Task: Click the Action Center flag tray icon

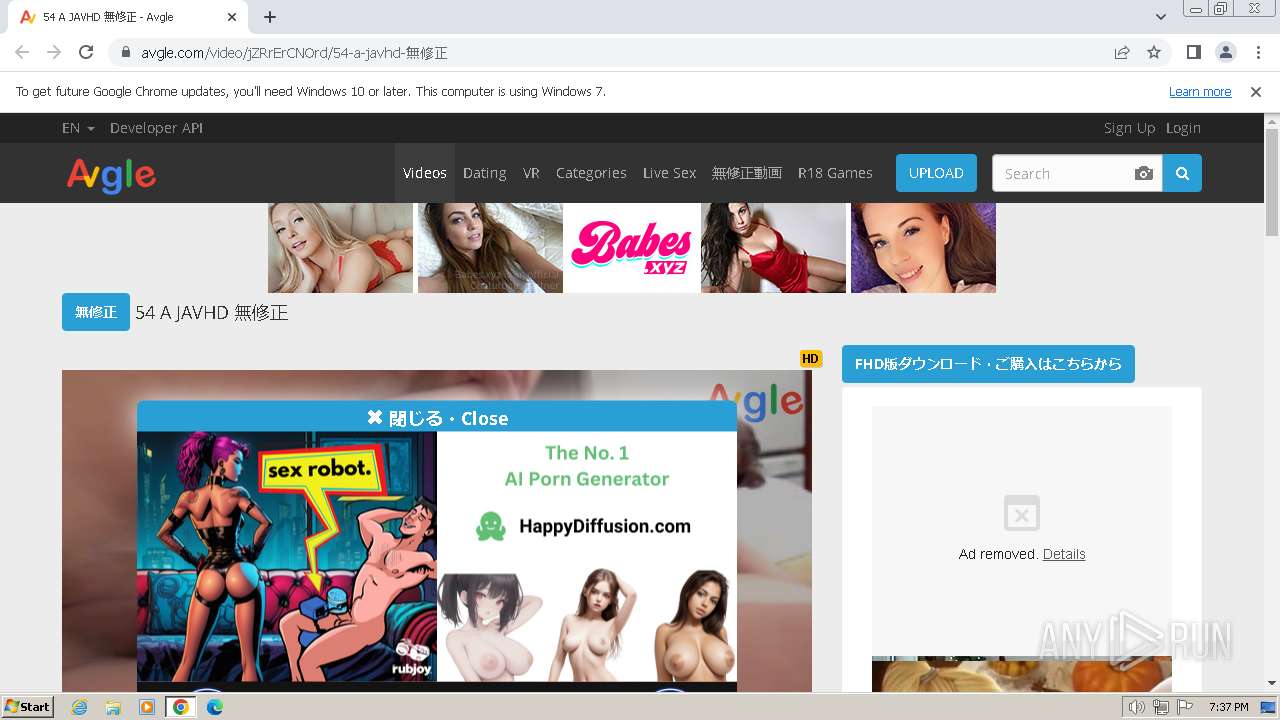Action: tap(1185, 707)
